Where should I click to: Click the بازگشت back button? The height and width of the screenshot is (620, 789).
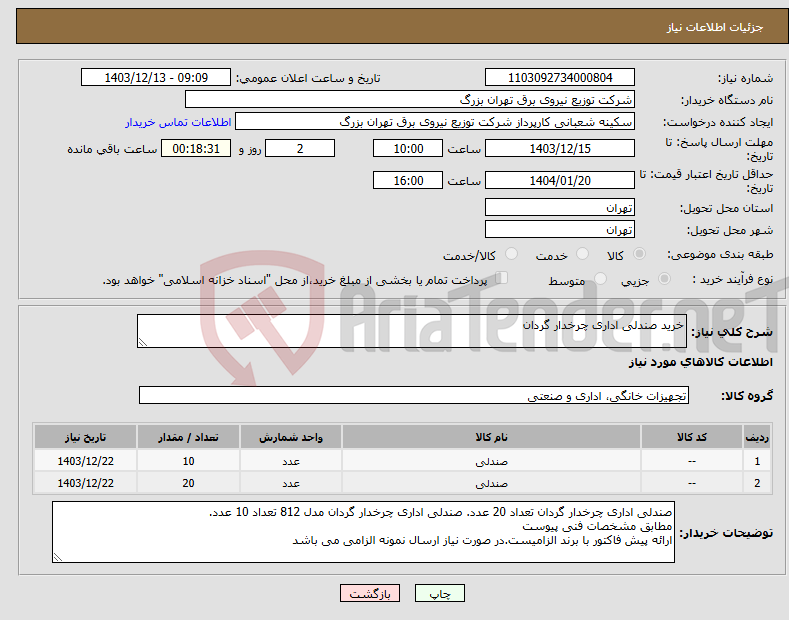click(370, 593)
